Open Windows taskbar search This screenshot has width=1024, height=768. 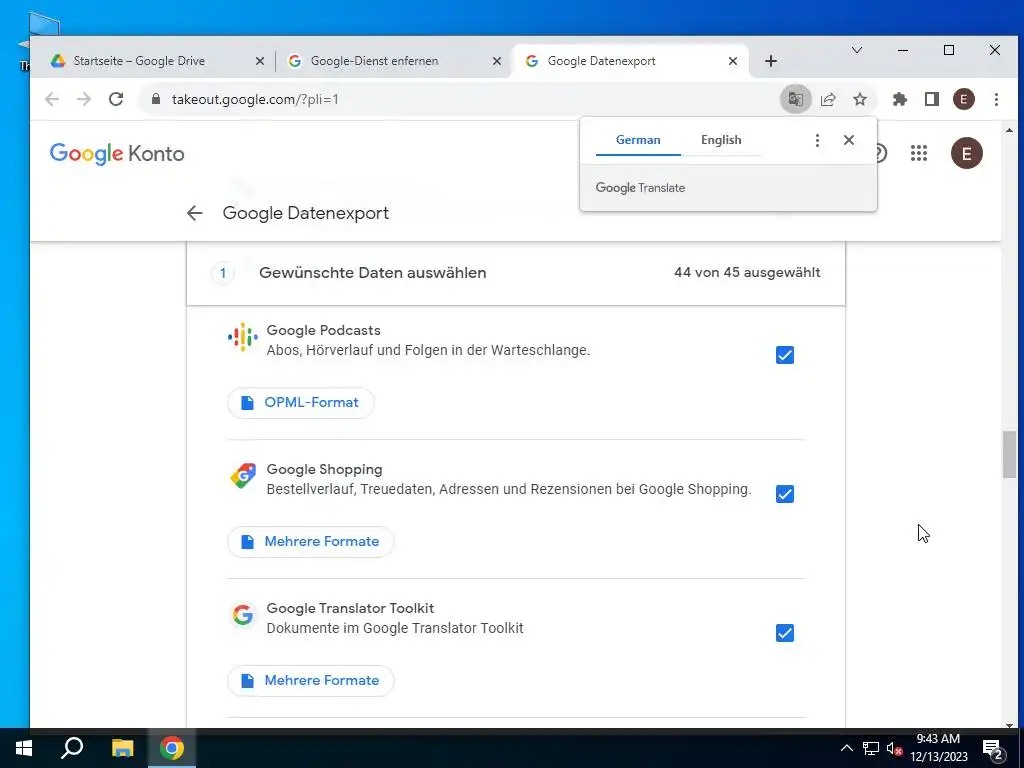coord(72,748)
